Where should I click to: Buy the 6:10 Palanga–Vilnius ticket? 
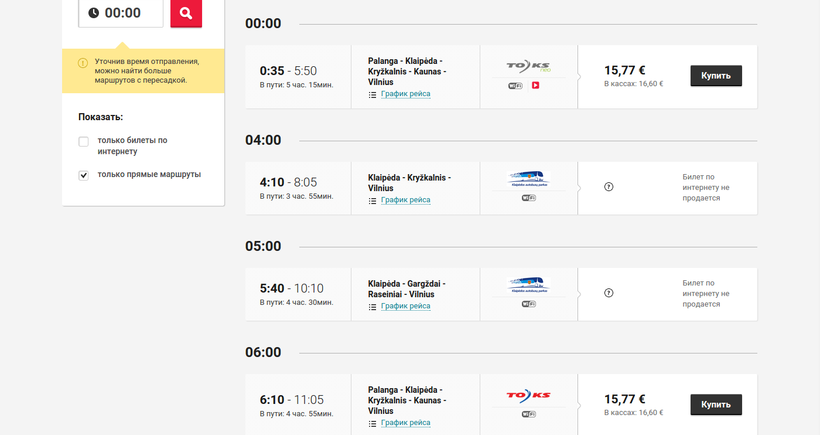click(716, 404)
